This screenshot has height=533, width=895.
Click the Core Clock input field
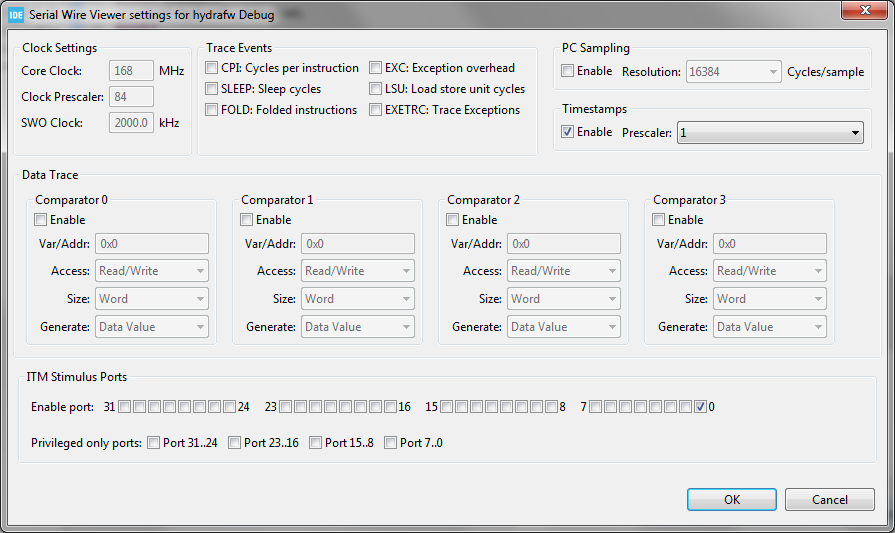tap(131, 71)
